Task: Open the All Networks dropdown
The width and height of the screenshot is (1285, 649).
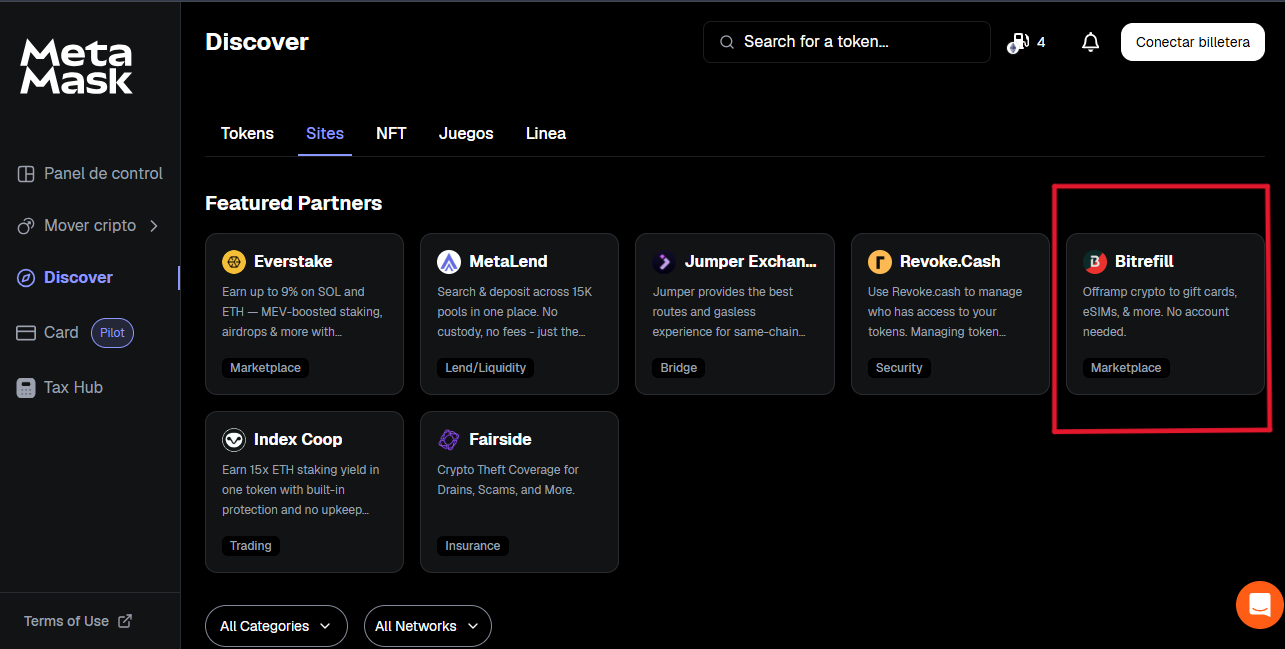Action: 427,626
